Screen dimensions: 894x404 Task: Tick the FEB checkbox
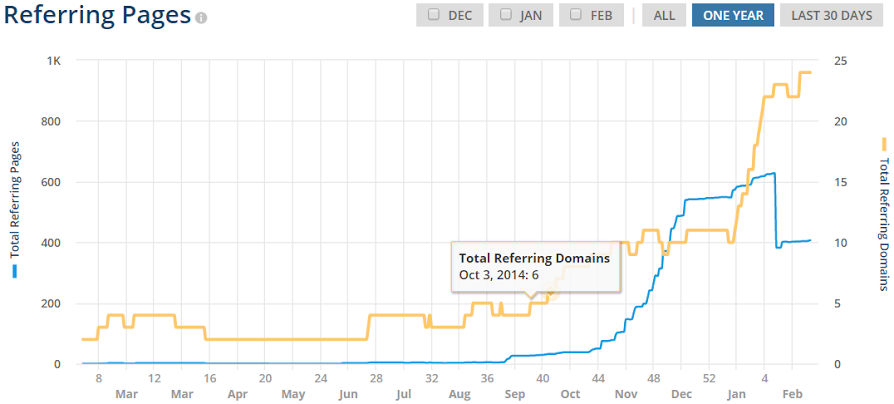coord(576,15)
